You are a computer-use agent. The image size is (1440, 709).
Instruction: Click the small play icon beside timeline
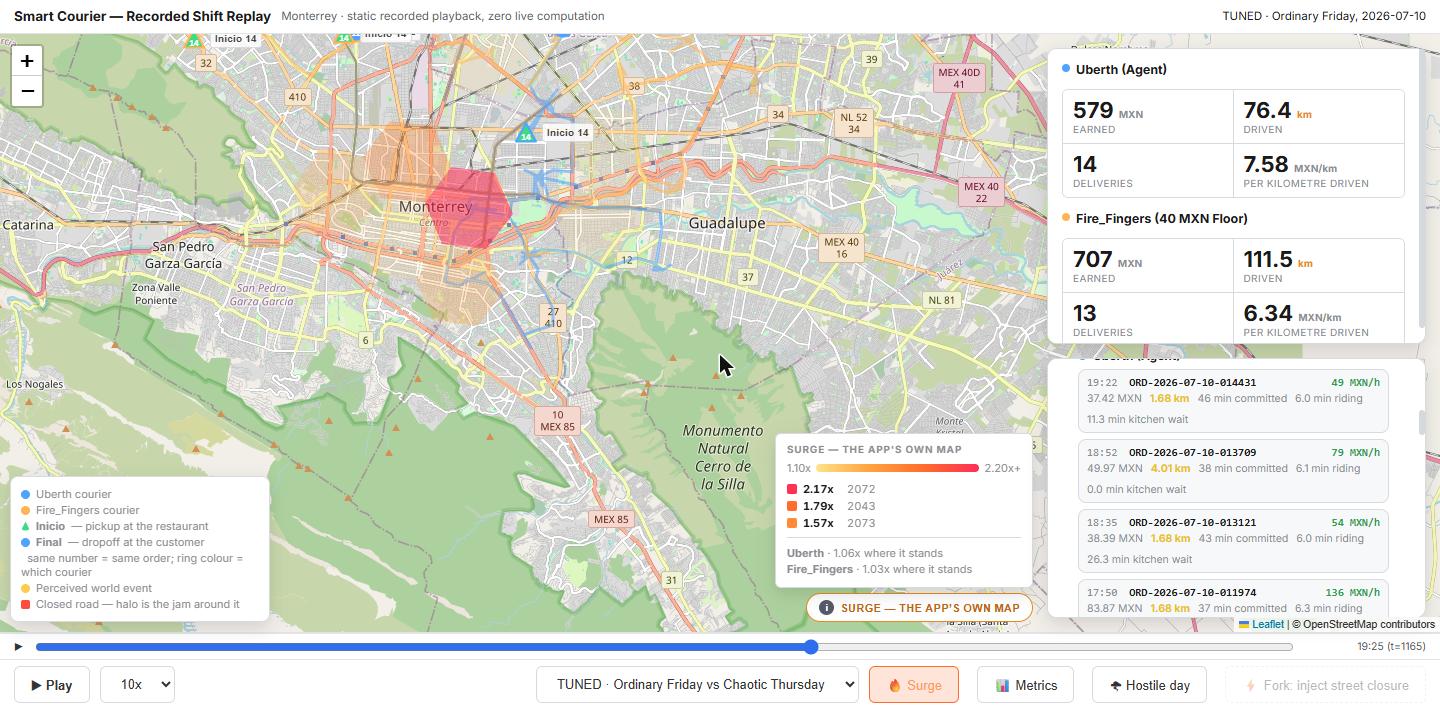click(x=18, y=647)
